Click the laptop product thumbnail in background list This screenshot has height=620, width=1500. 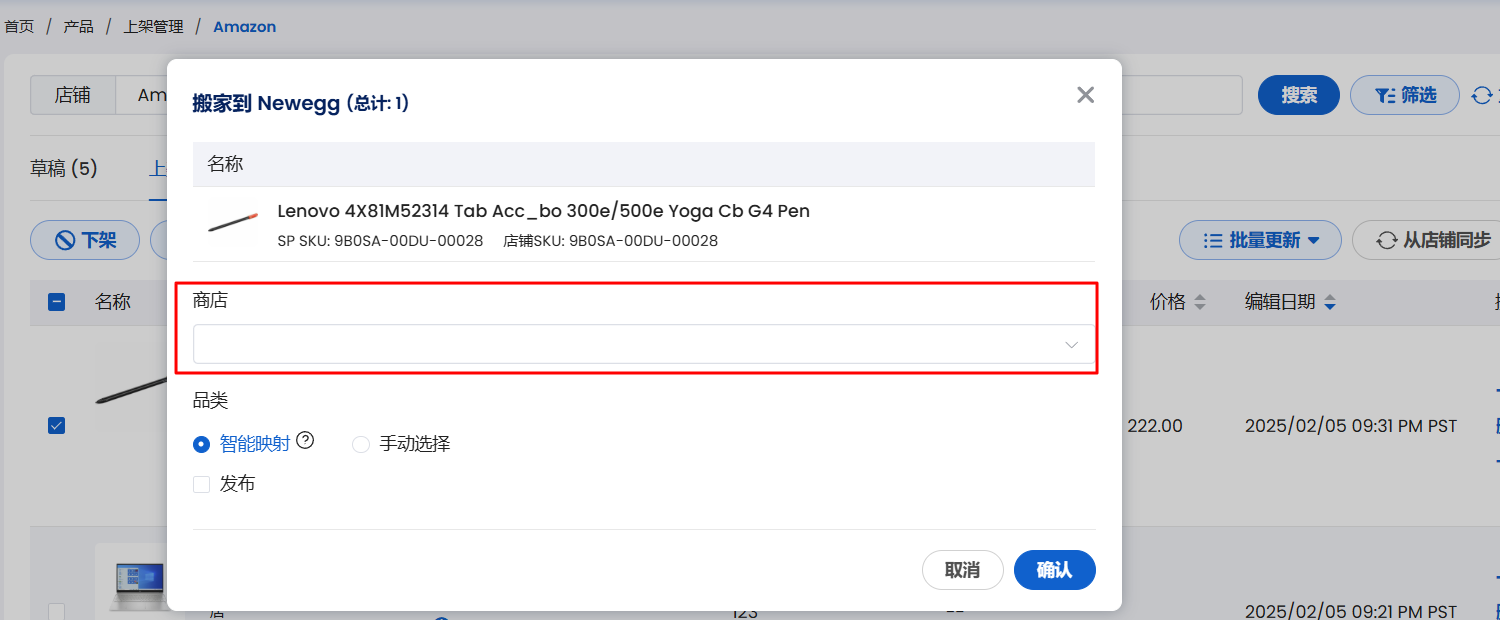tap(131, 583)
